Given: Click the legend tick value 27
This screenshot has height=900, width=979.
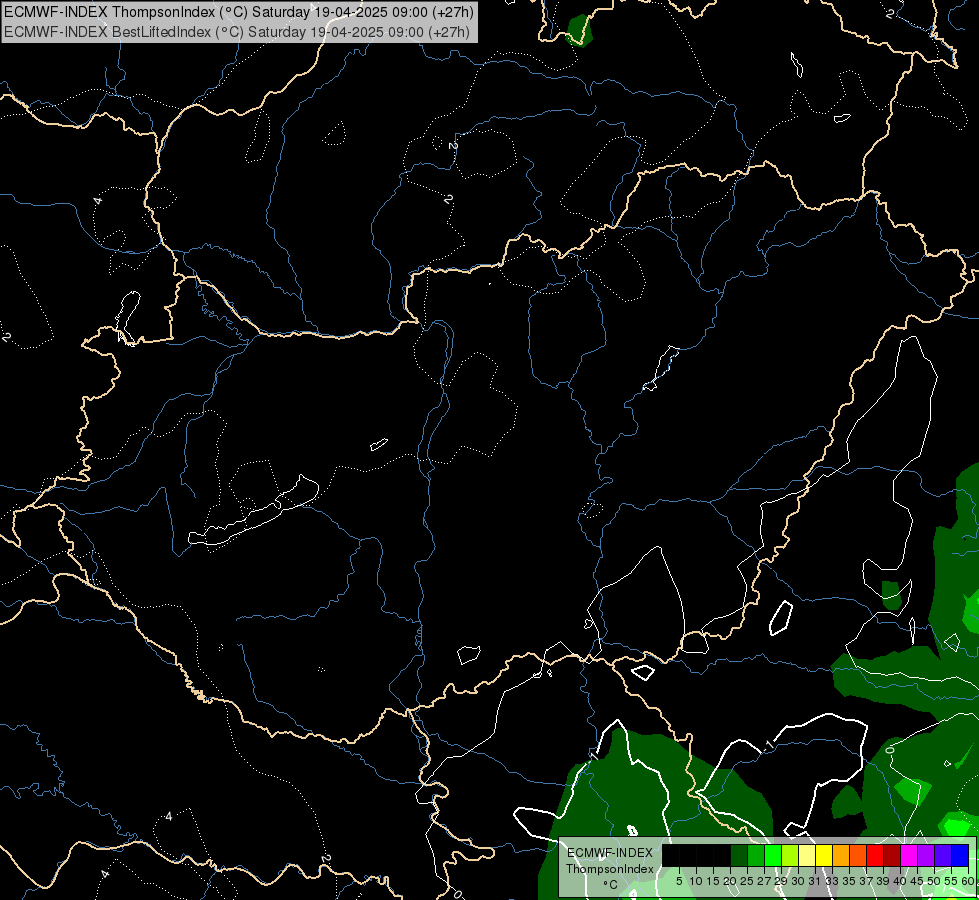Looking at the screenshot, I should coord(764,881).
